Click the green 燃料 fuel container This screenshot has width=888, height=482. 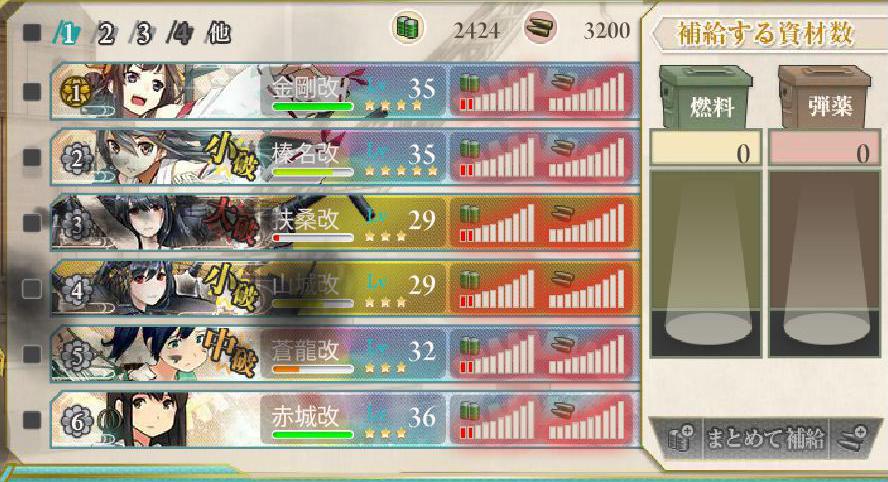click(706, 96)
